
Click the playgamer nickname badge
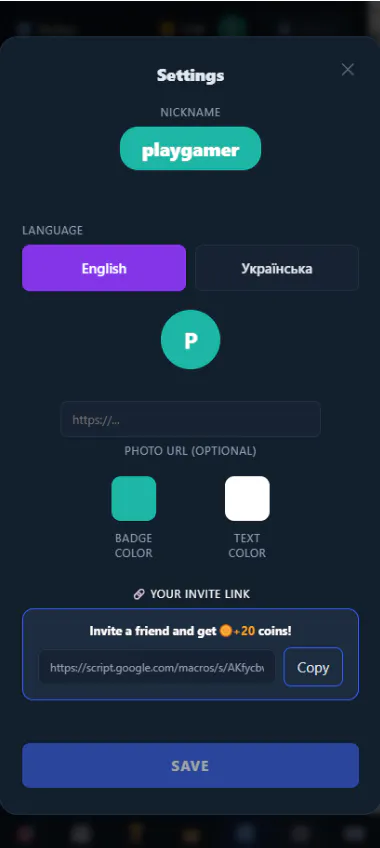(x=190, y=149)
